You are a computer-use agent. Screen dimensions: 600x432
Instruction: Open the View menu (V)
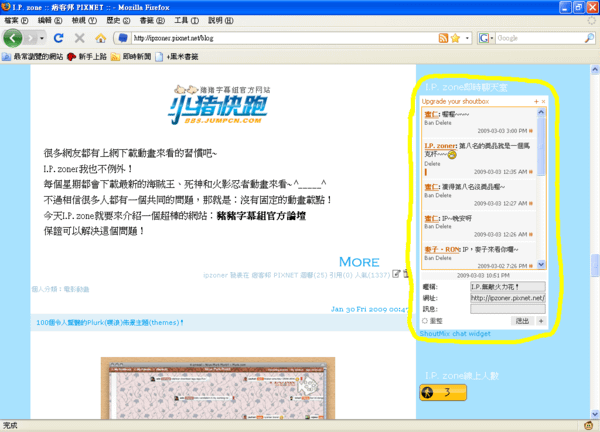click(x=84, y=21)
